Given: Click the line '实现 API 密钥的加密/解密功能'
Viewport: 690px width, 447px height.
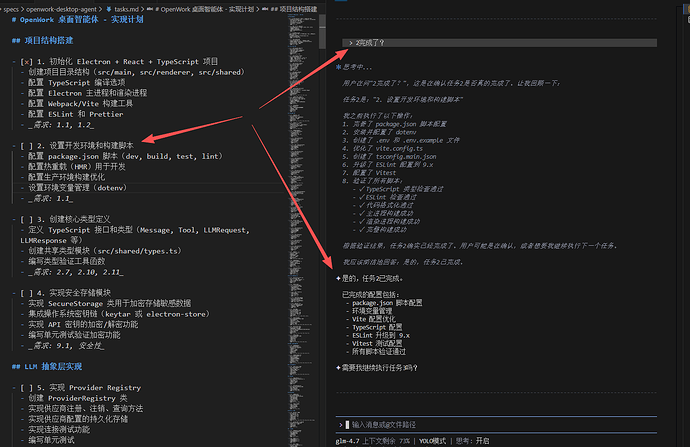Looking at the screenshot, I should (83, 325).
